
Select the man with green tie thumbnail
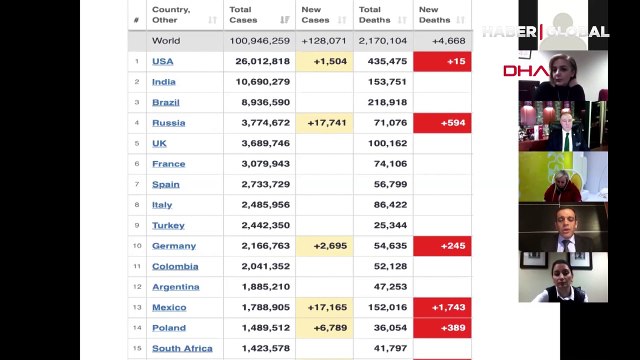coord(563,126)
